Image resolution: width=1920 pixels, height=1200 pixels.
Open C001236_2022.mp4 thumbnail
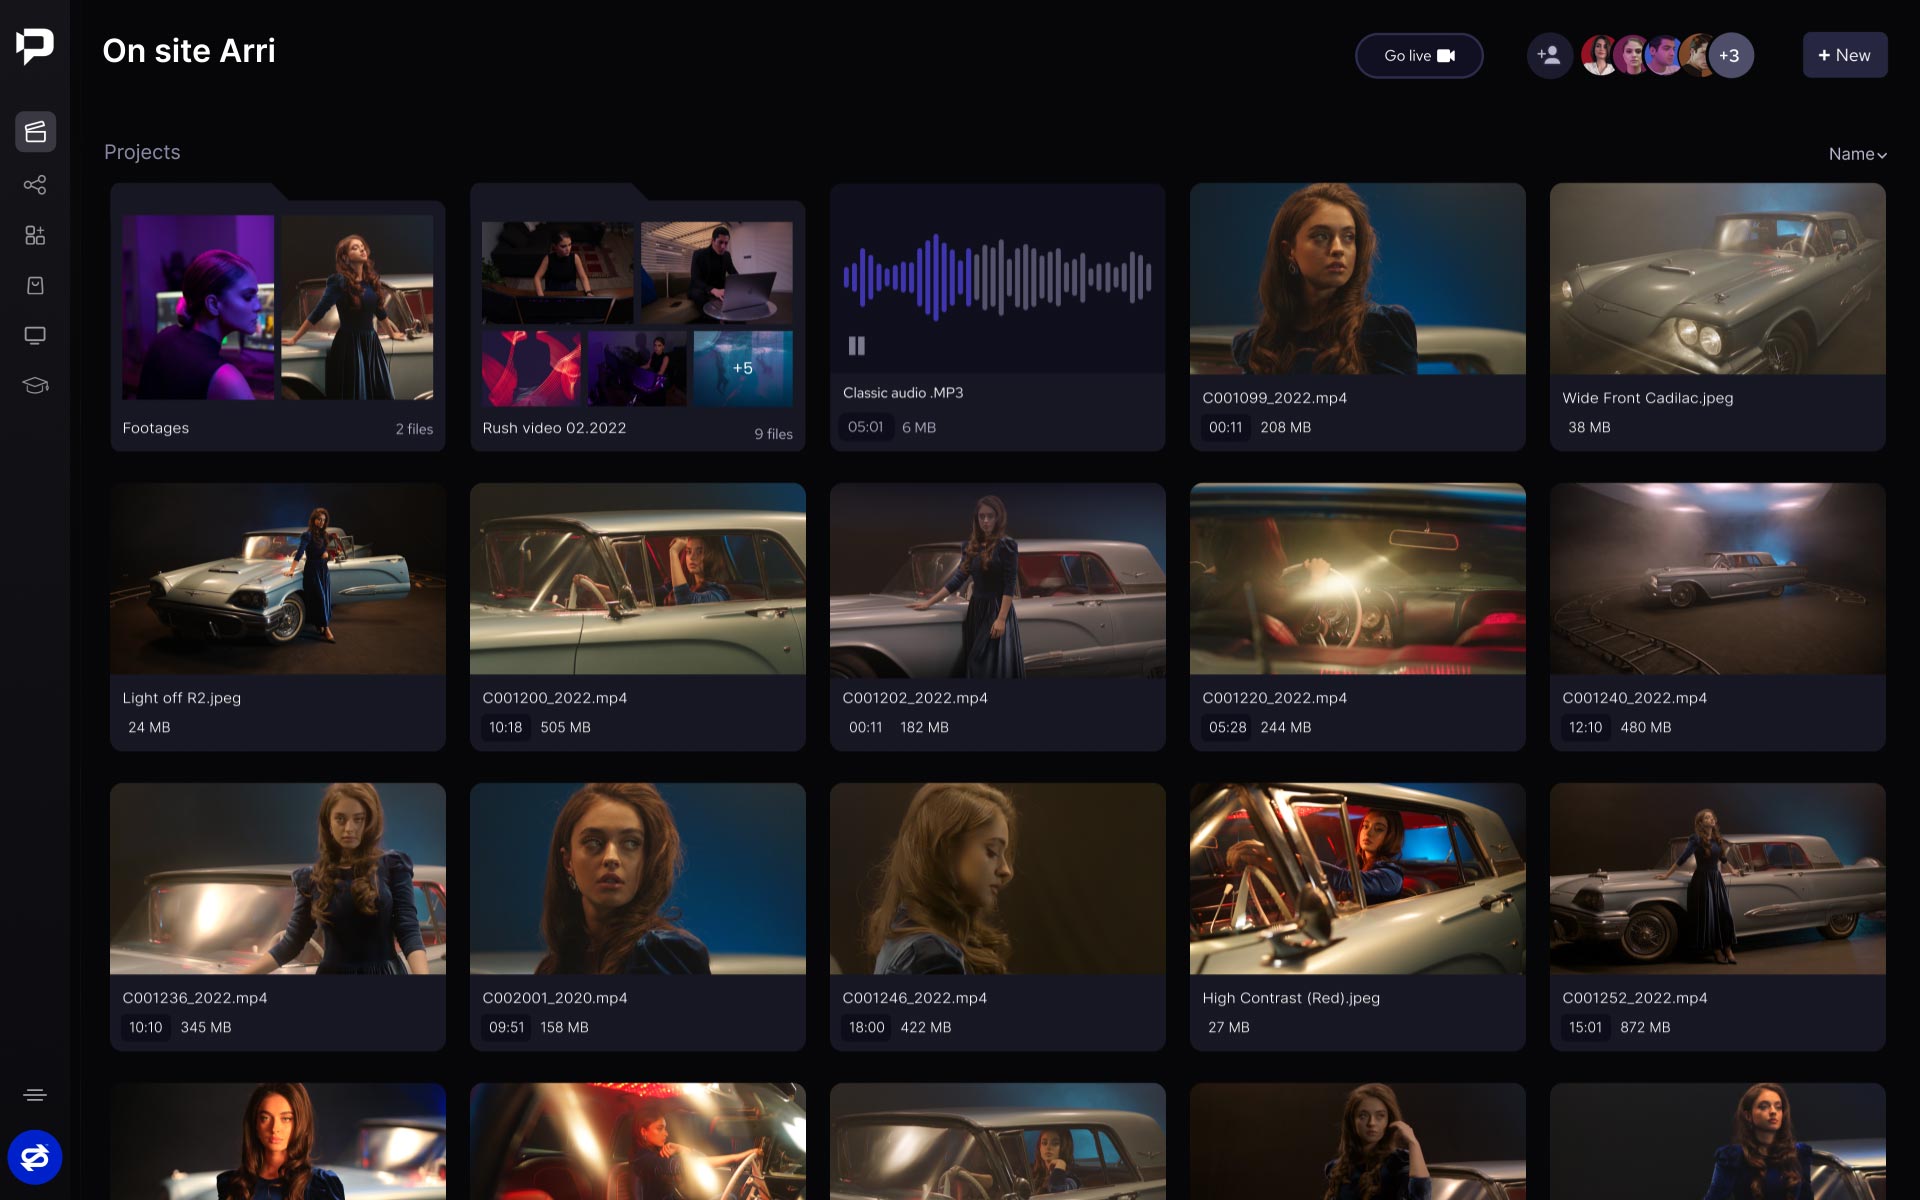coord(278,879)
